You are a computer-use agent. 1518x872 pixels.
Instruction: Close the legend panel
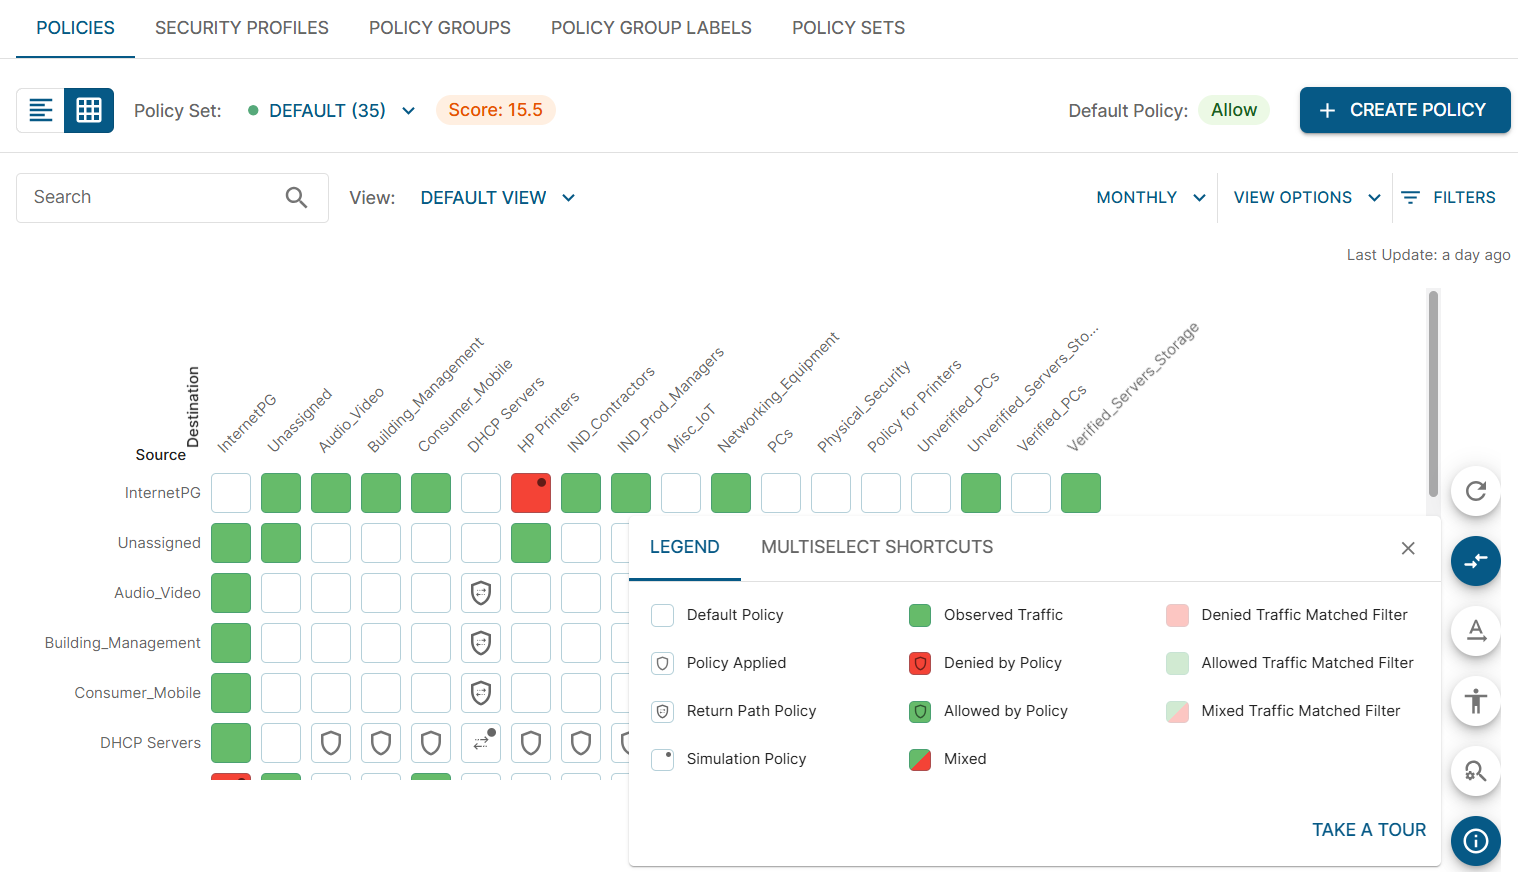(x=1408, y=548)
